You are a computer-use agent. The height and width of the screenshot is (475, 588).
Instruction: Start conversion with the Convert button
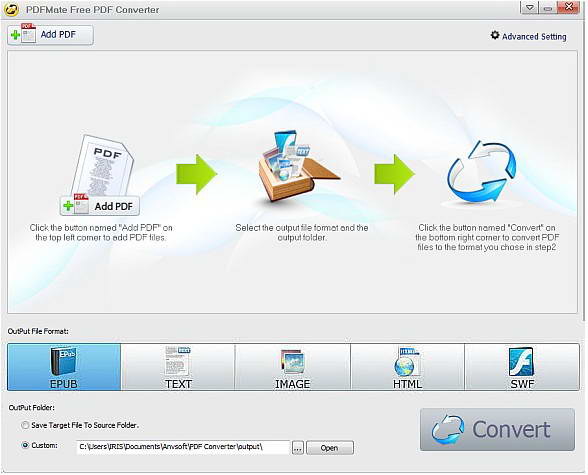pos(497,430)
